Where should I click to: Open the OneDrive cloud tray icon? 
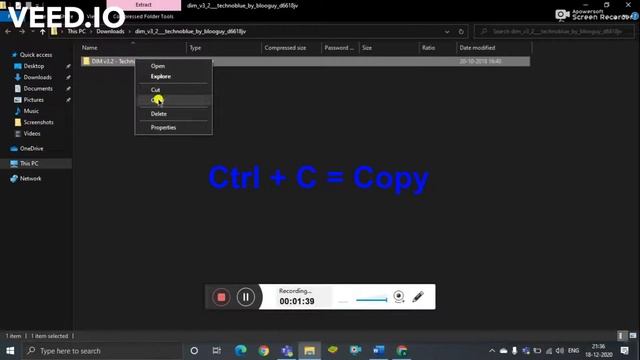click(x=504, y=351)
